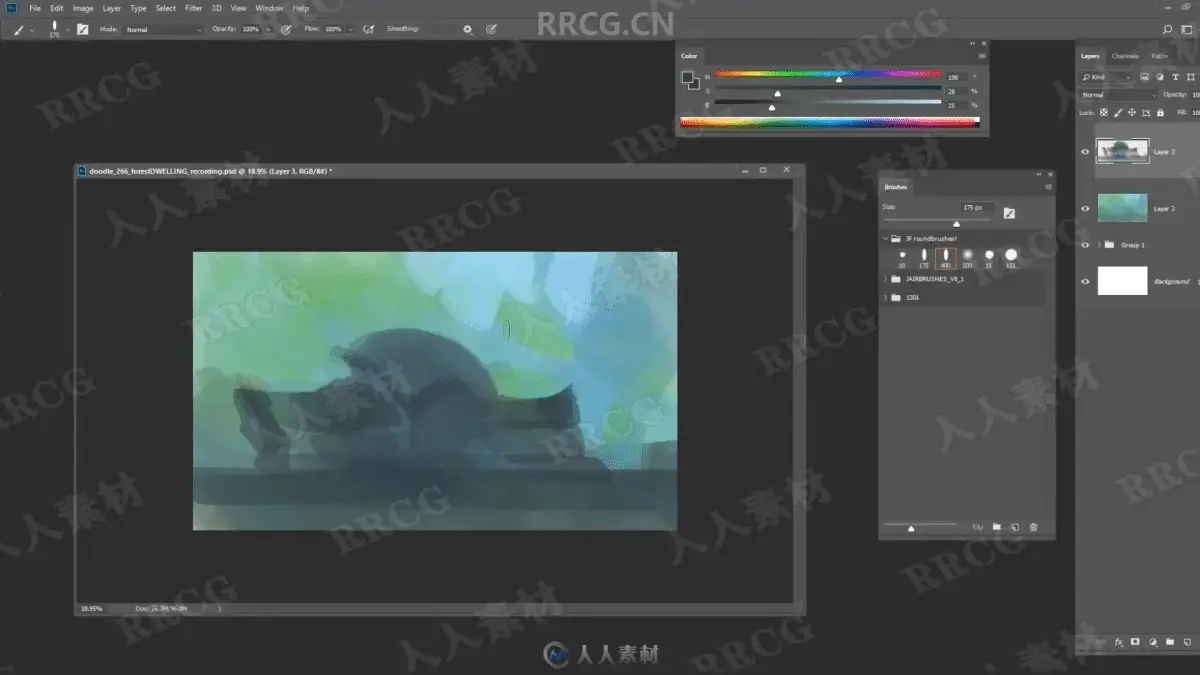The width and height of the screenshot is (1200, 675).
Task: Open the Color panel flyout menu
Action: coord(981,56)
